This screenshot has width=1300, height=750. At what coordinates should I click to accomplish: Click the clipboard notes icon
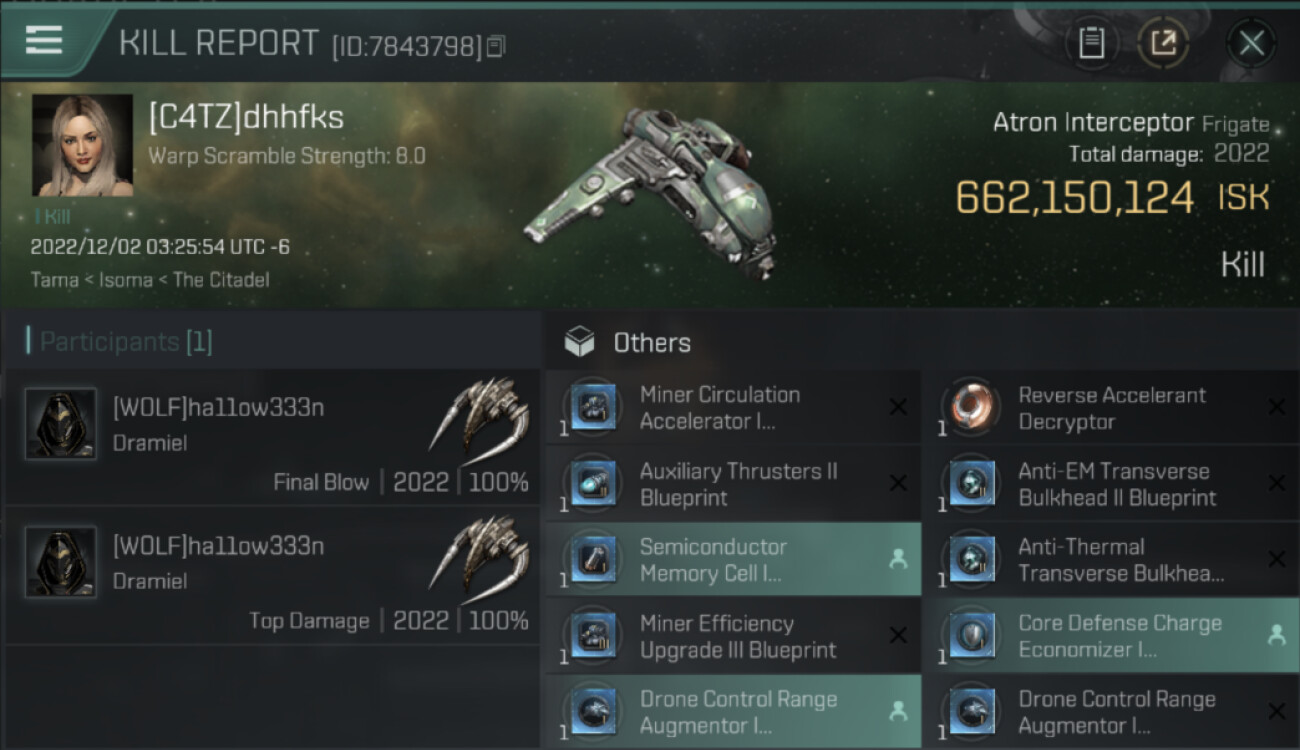coord(1092,43)
